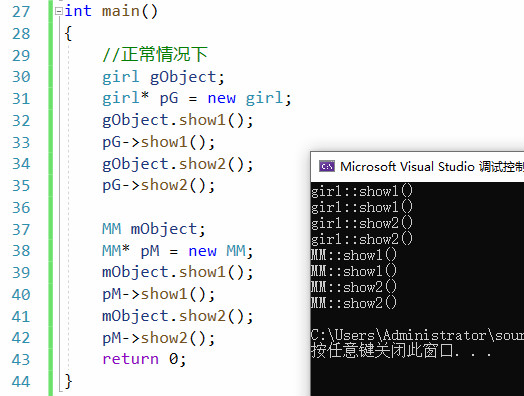Click the 'new' keyword on line 31
Screen dimensions: 524x396
(222, 99)
